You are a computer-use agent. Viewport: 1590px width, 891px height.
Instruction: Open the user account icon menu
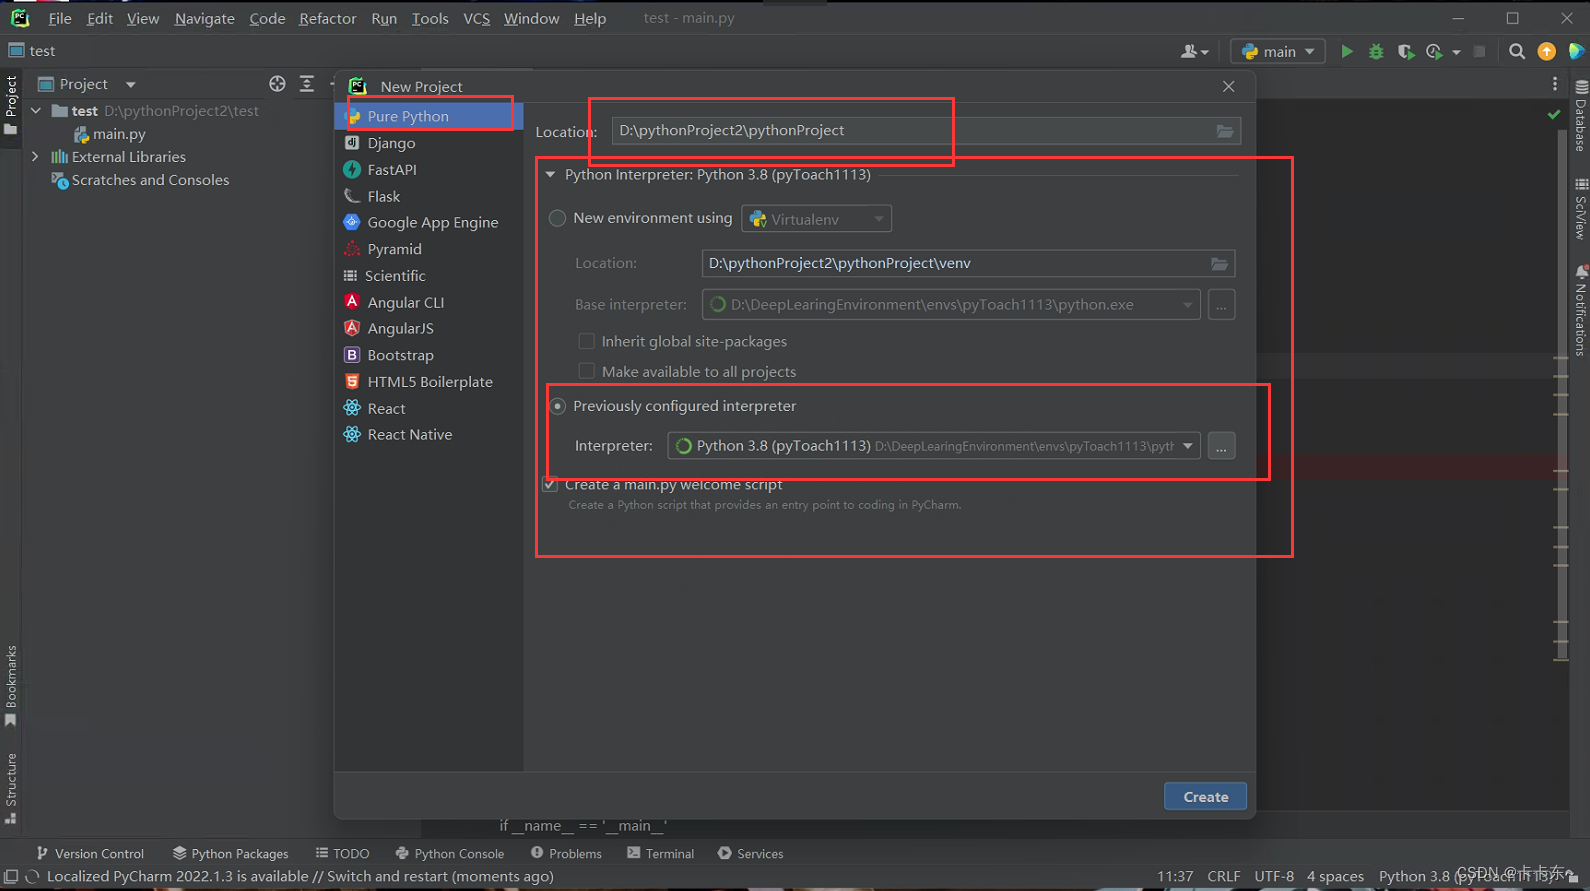click(x=1194, y=51)
